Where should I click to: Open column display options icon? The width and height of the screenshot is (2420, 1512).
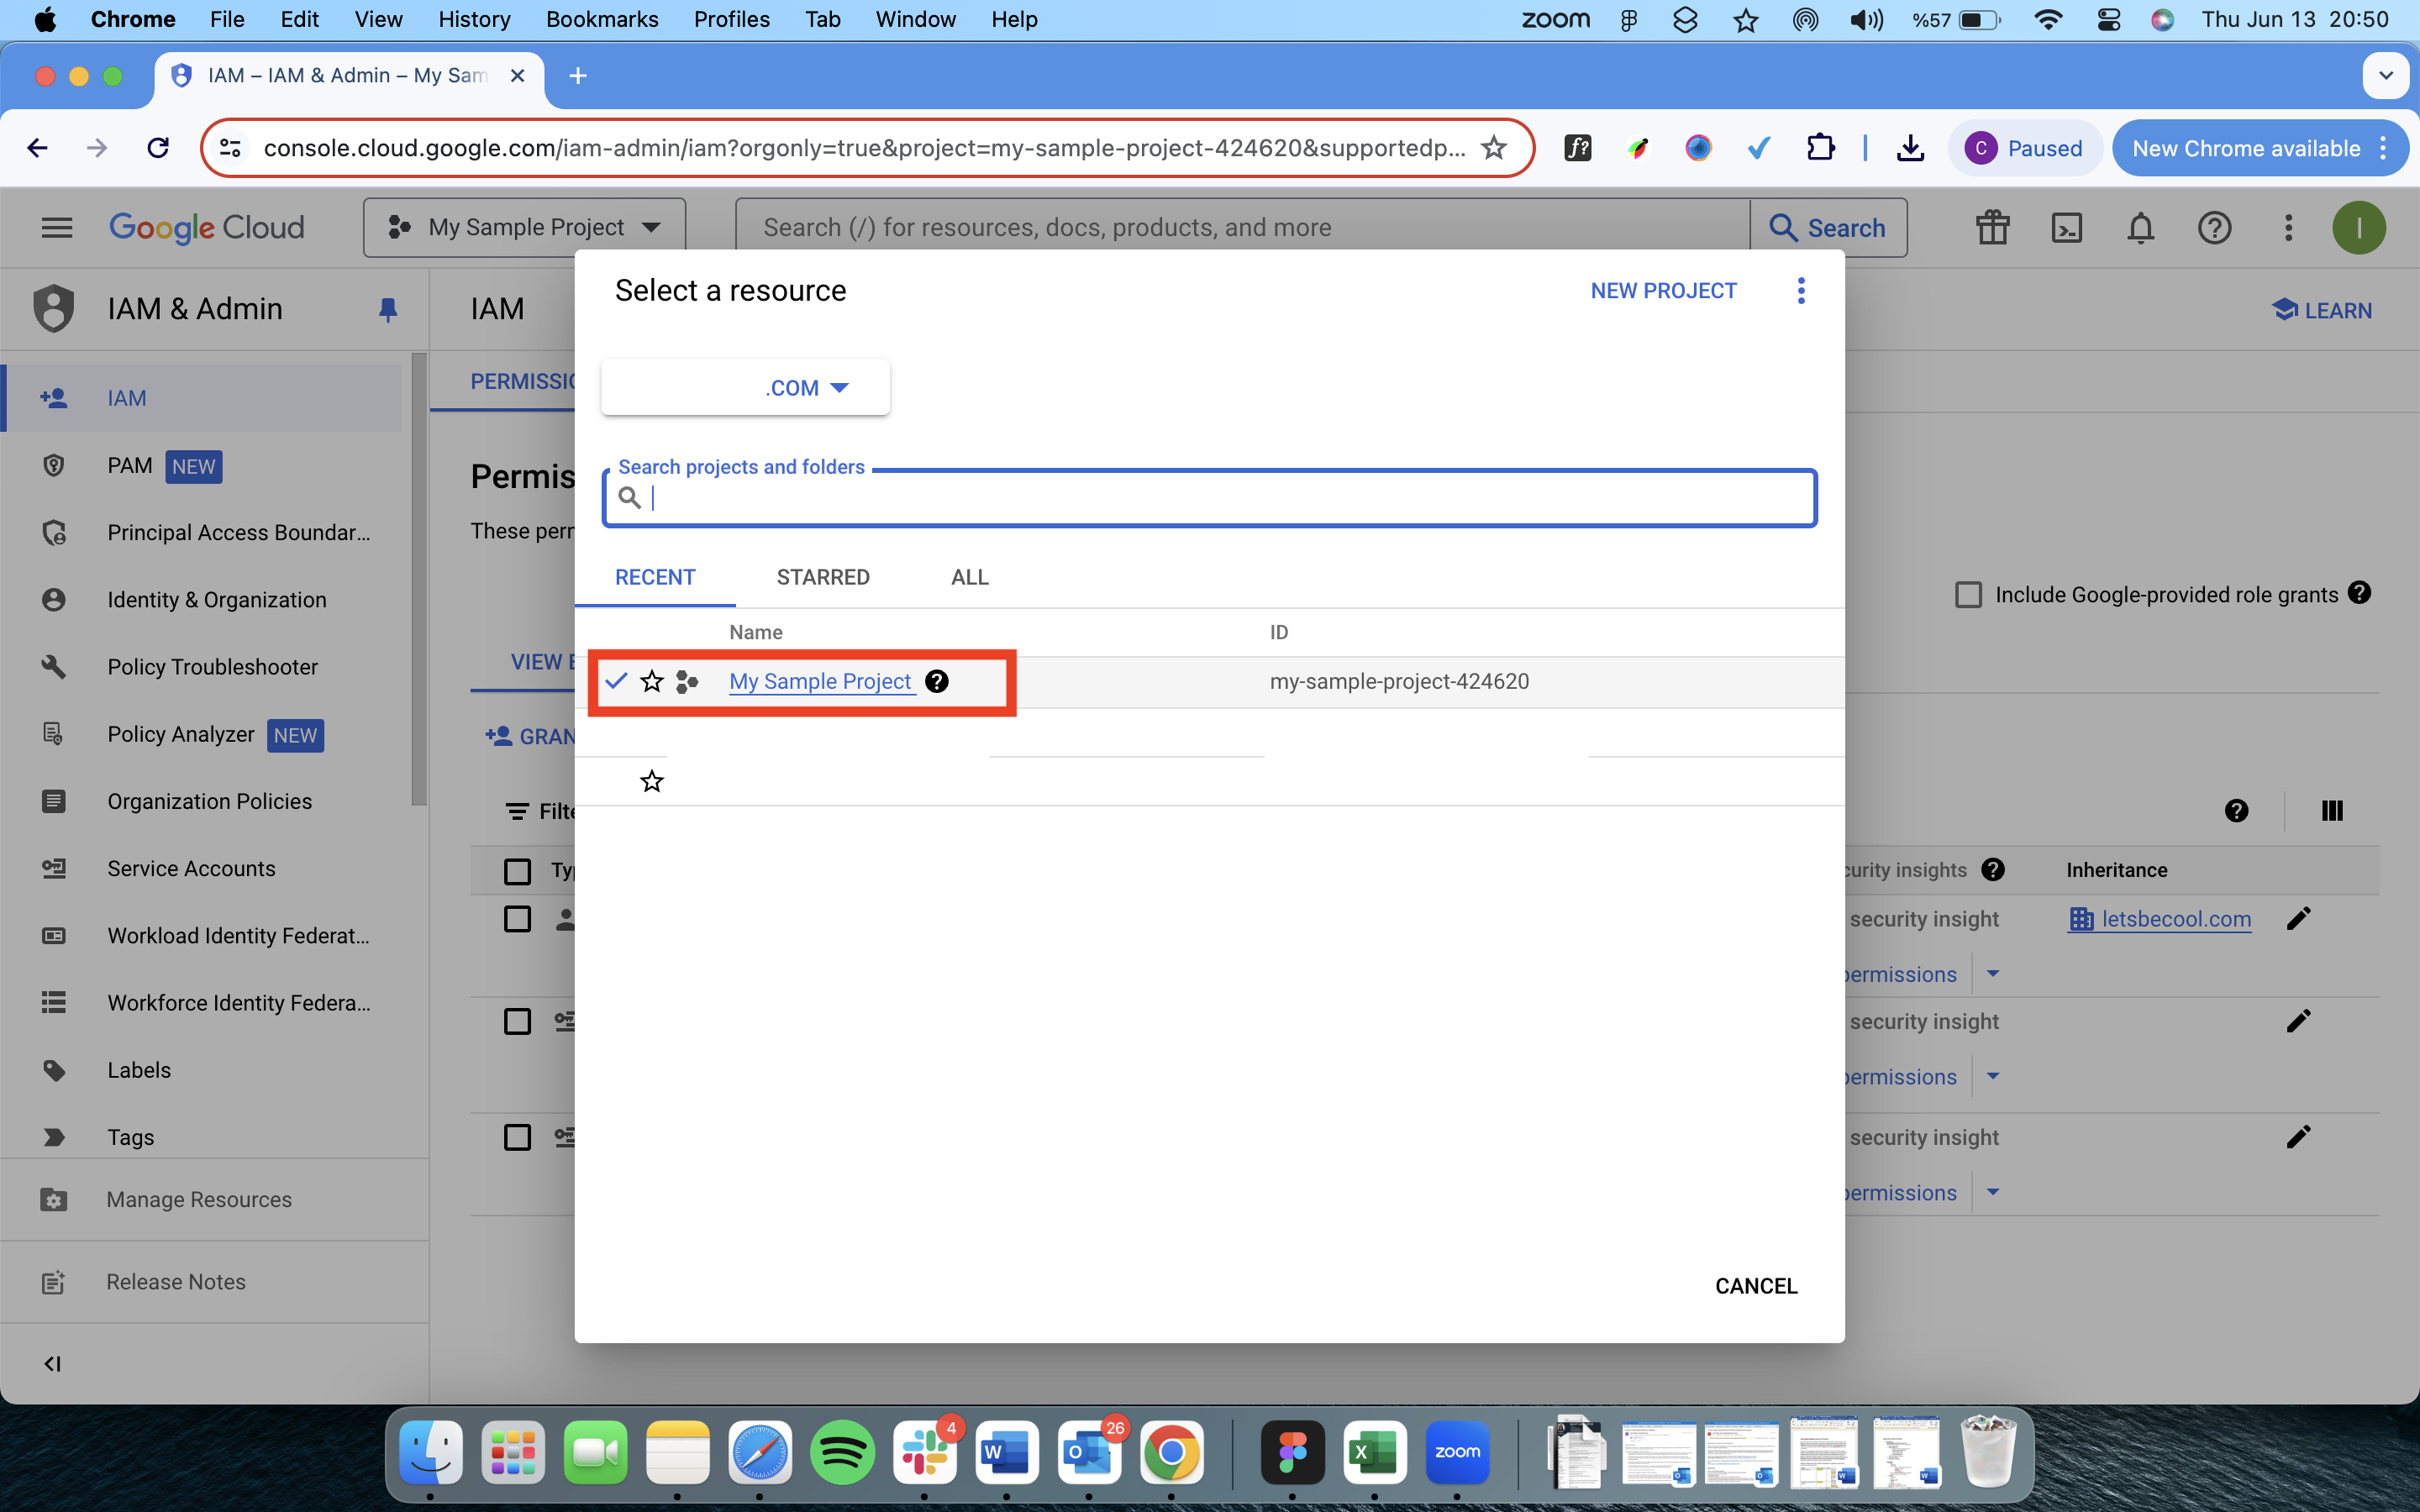click(x=2332, y=811)
